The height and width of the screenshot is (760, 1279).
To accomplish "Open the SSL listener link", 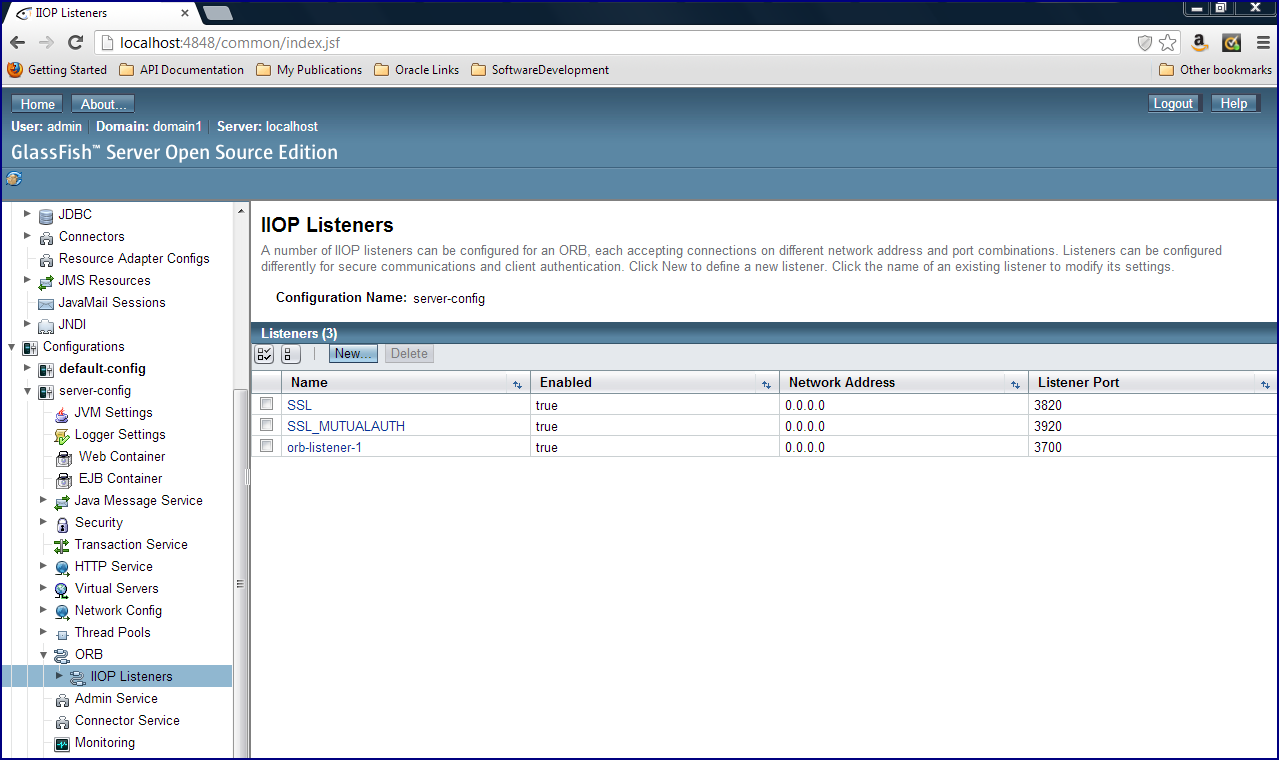I will coord(299,405).
